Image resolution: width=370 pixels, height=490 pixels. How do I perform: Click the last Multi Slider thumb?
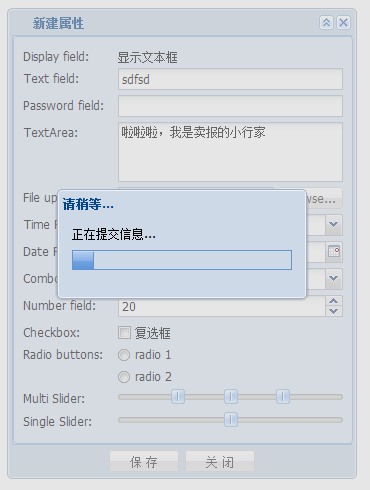tap(283, 397)
